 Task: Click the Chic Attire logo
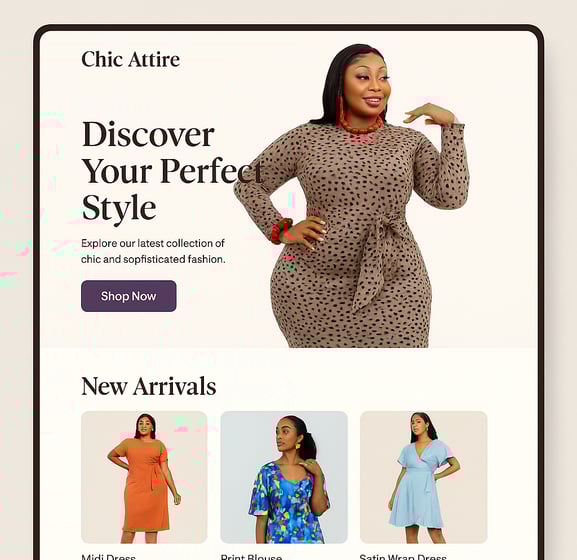pos(131,59)
